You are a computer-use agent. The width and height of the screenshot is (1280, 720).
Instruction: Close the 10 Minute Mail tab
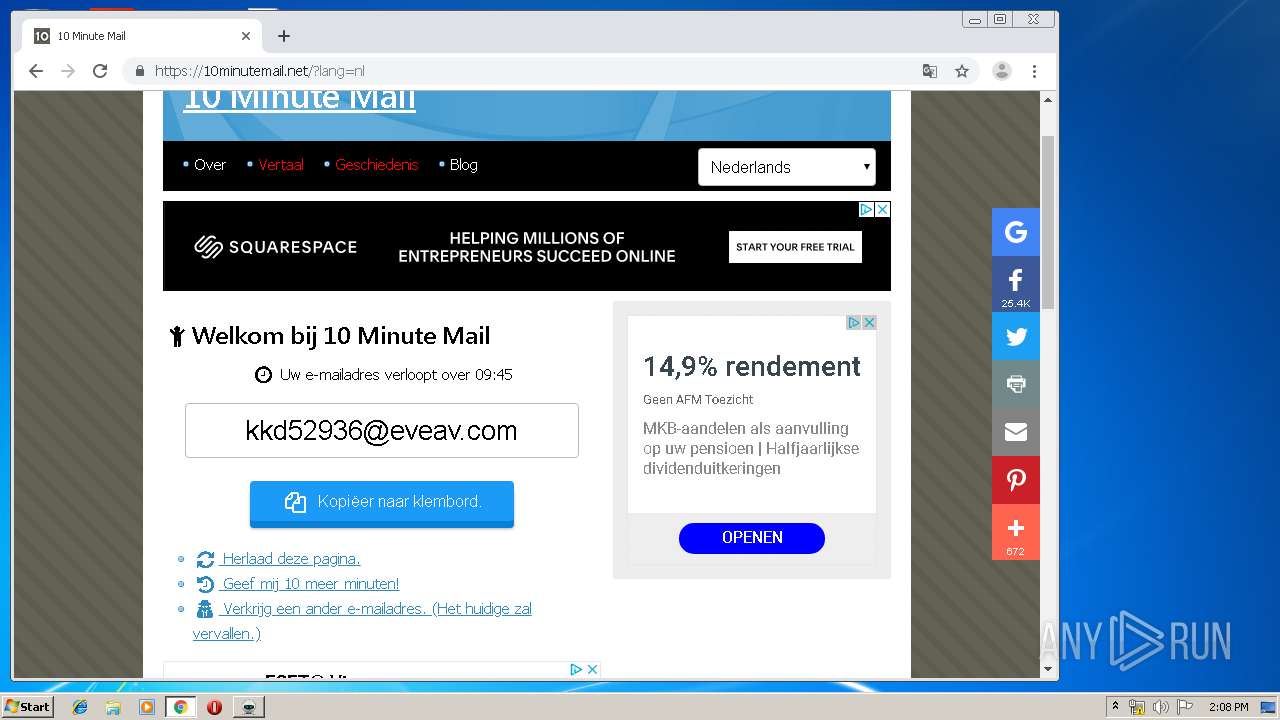[x=246, y=36]
